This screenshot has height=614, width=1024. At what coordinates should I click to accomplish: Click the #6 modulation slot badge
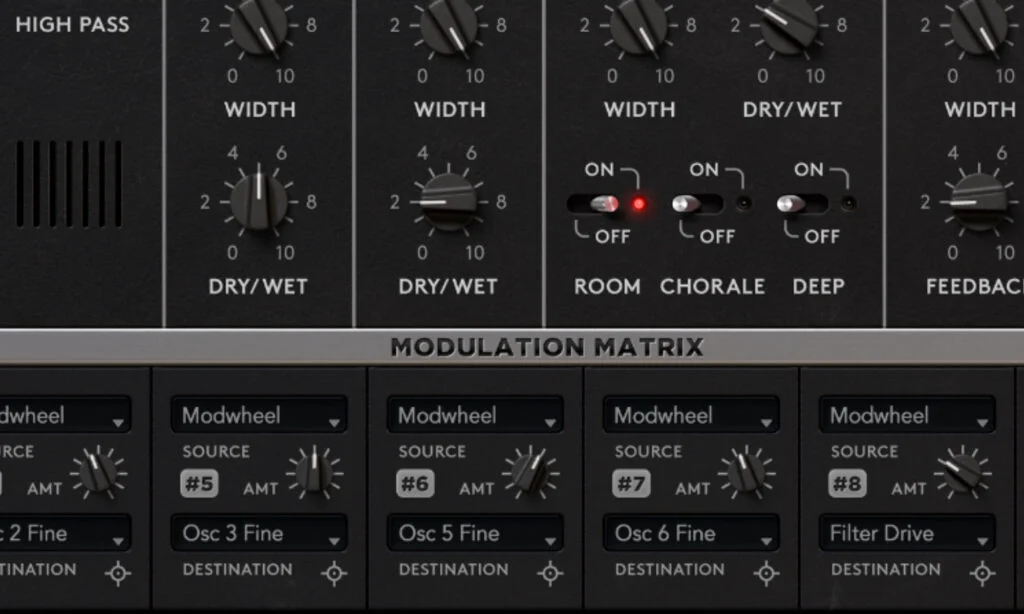pyautogui.click(x=415, y=484)
